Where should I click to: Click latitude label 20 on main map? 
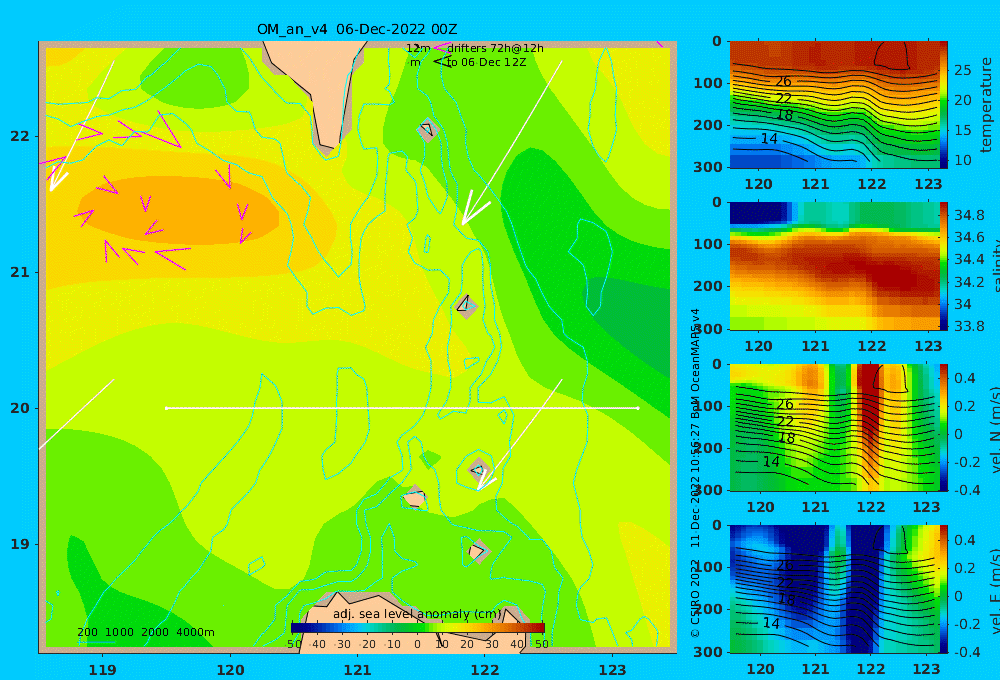click(x=20, y=408)
